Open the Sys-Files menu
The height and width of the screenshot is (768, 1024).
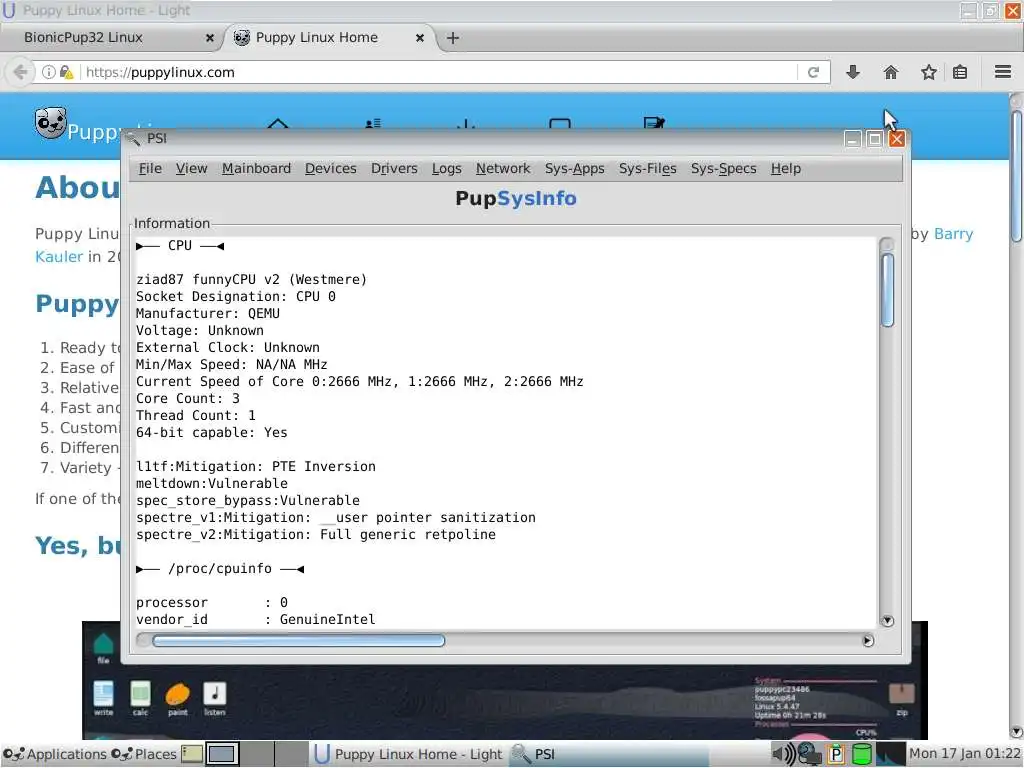tap(647, 168)
